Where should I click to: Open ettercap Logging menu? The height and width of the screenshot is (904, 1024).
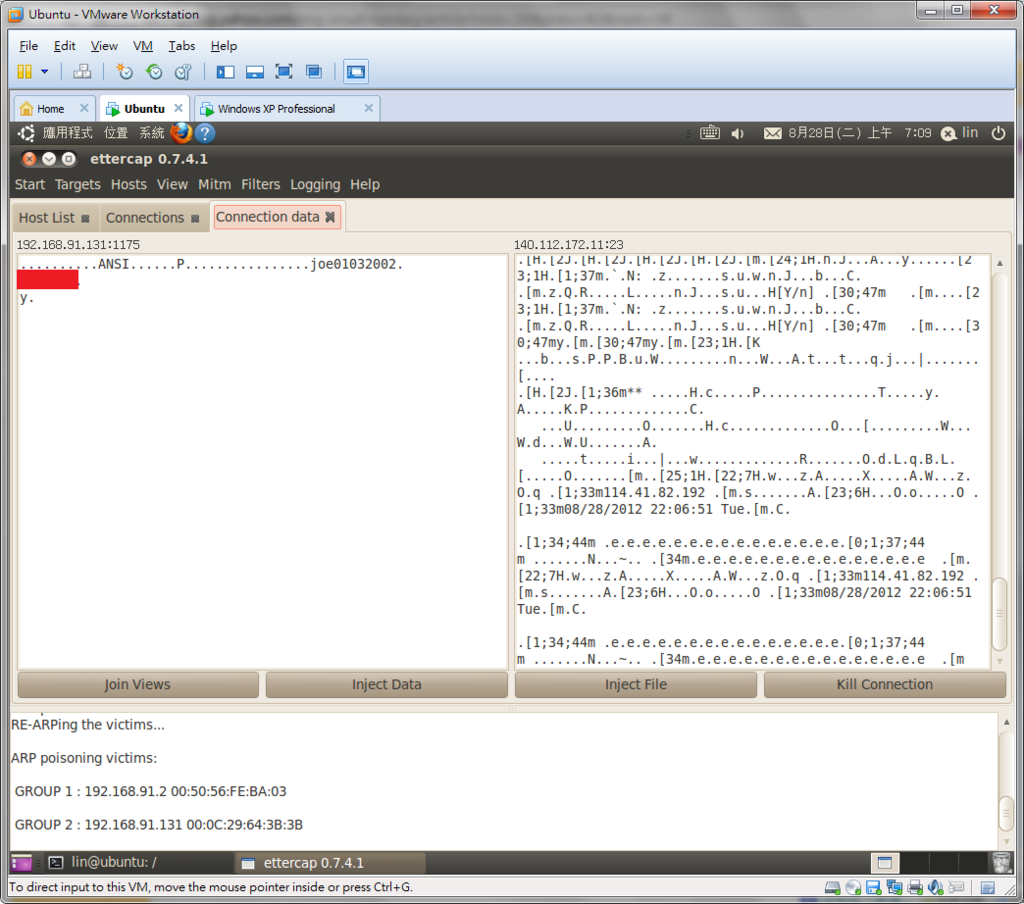pos(315,184)
